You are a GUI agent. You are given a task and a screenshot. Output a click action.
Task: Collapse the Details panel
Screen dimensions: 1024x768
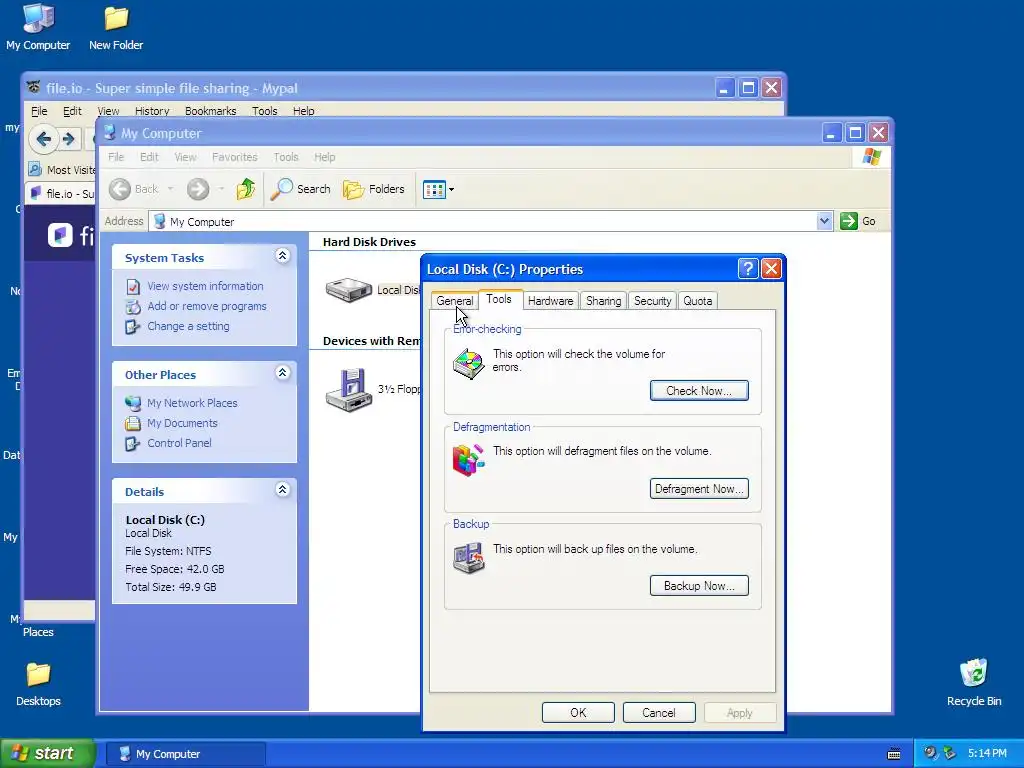coord(282,489)
